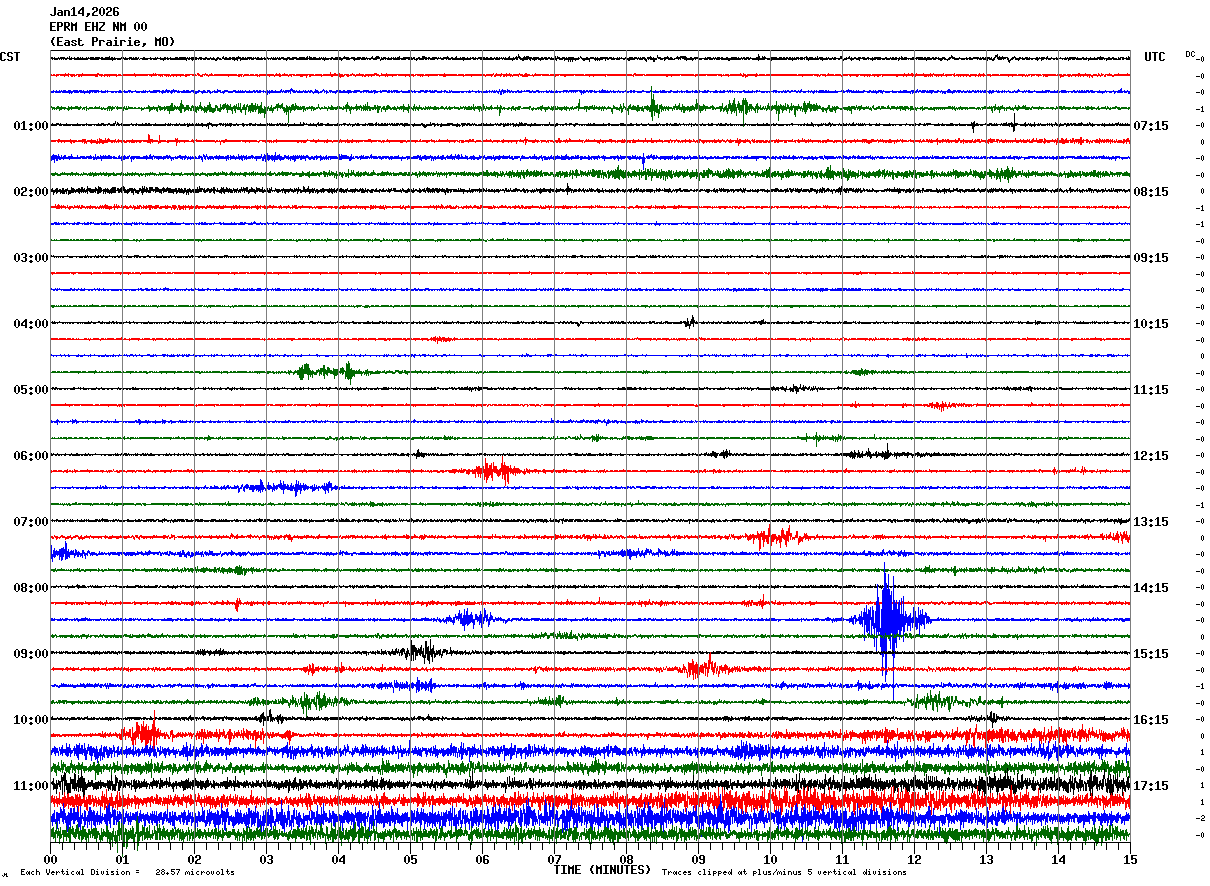The width and height of the screenshot is (1210, 886).
Task: Click the 09:15 UTC time label
Action: (1150, 258)
